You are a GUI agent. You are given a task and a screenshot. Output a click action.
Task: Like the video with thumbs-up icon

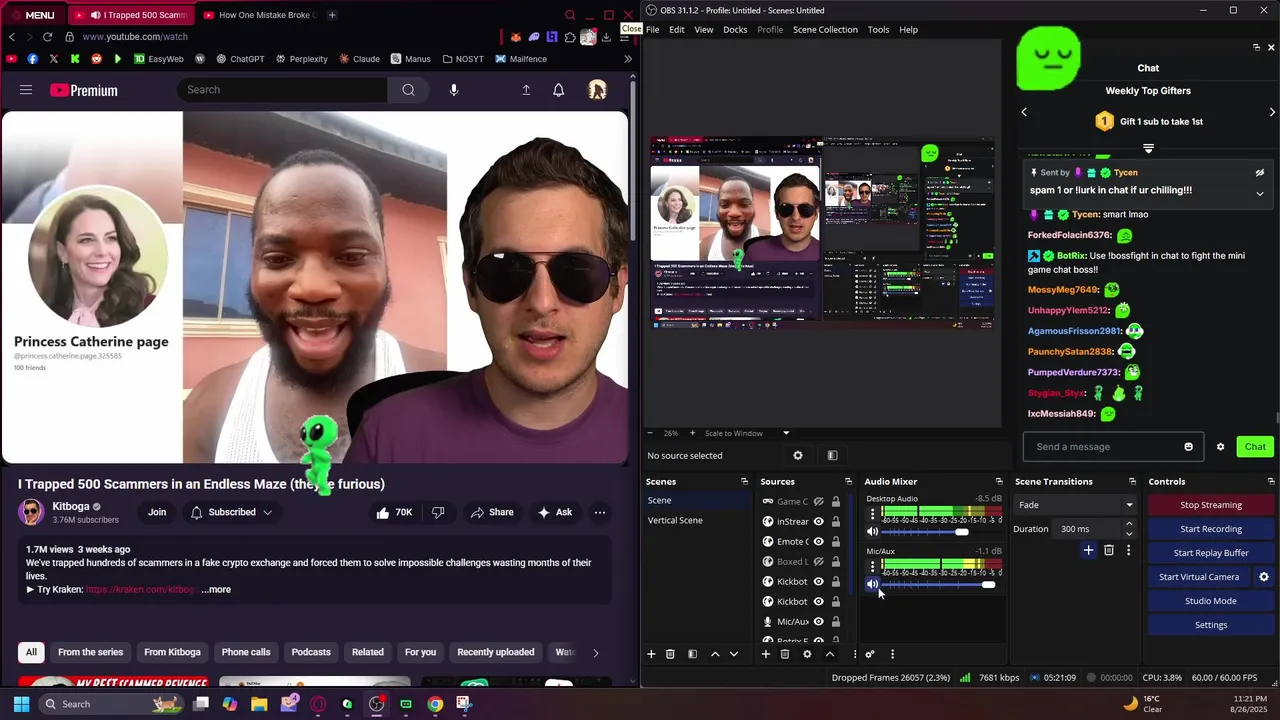click(x=383, y=512)
